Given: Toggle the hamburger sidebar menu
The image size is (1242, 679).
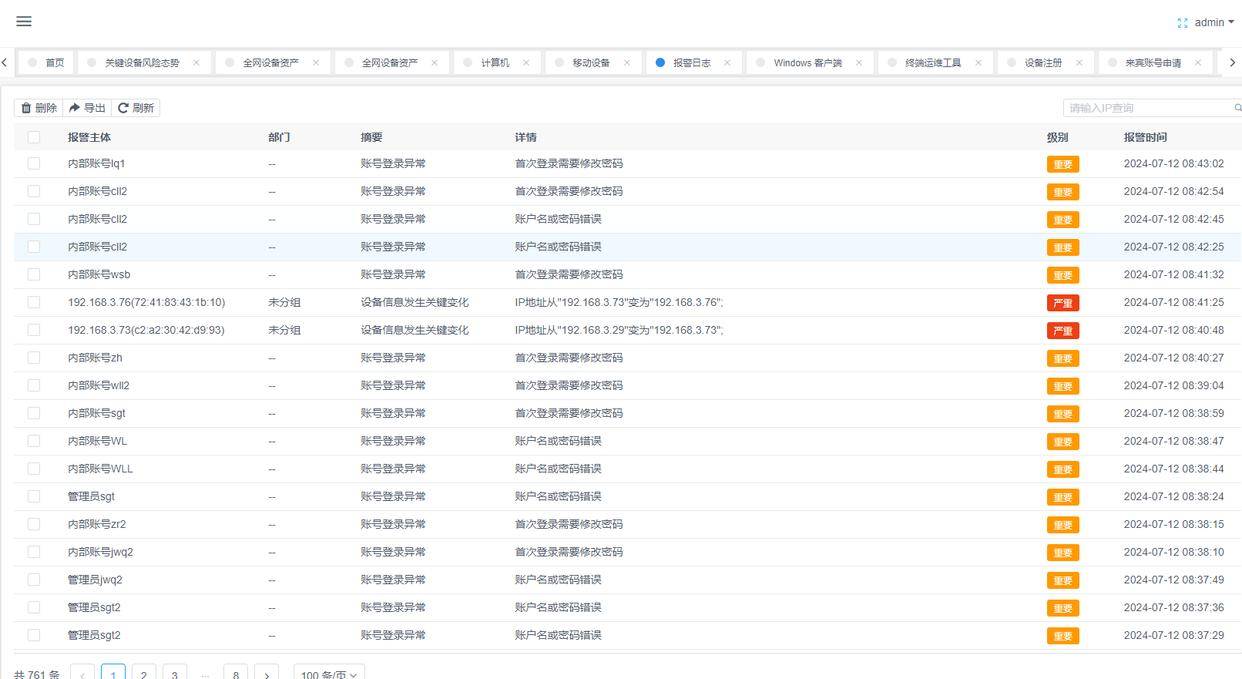Looking at the screenshot, I should tap(24, 21).
